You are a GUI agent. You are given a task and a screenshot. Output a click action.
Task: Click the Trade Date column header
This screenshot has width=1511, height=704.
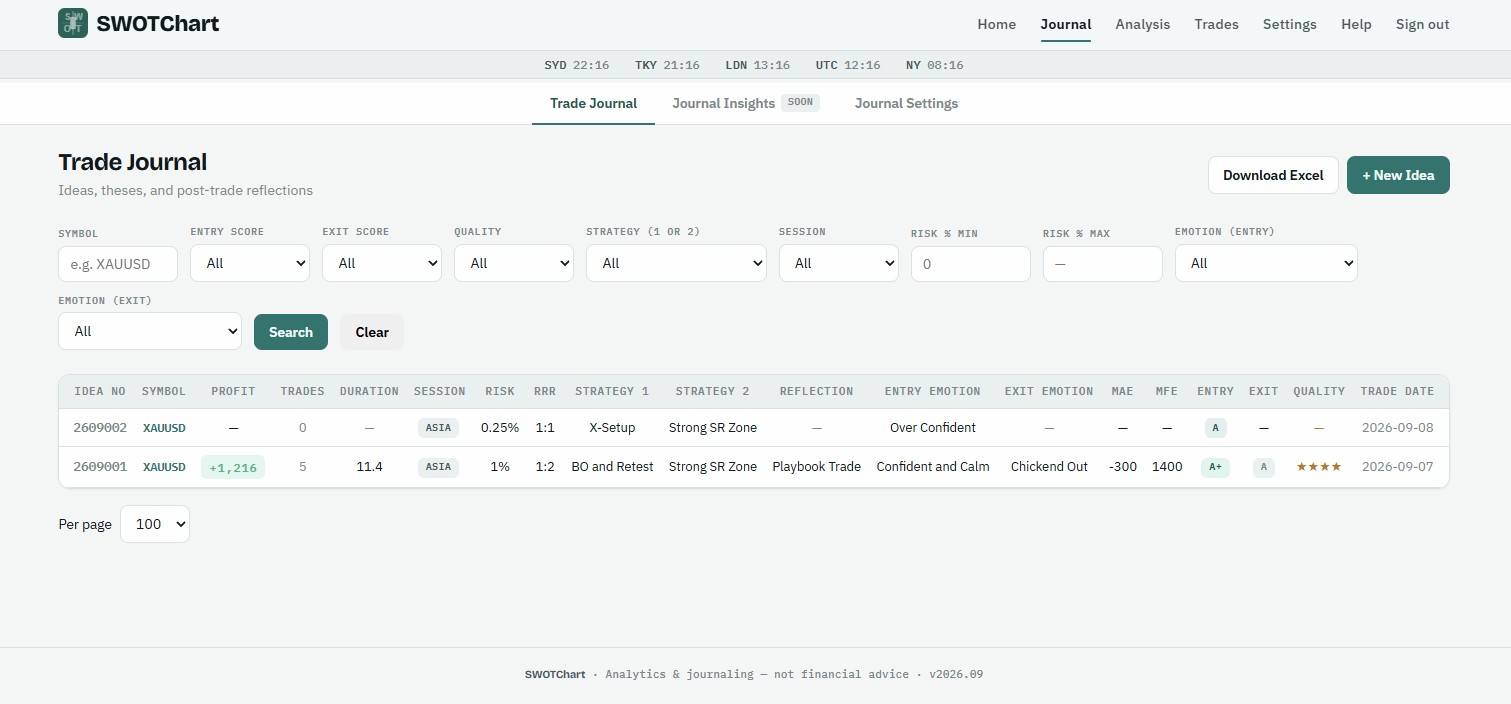tap(1397, 391)
